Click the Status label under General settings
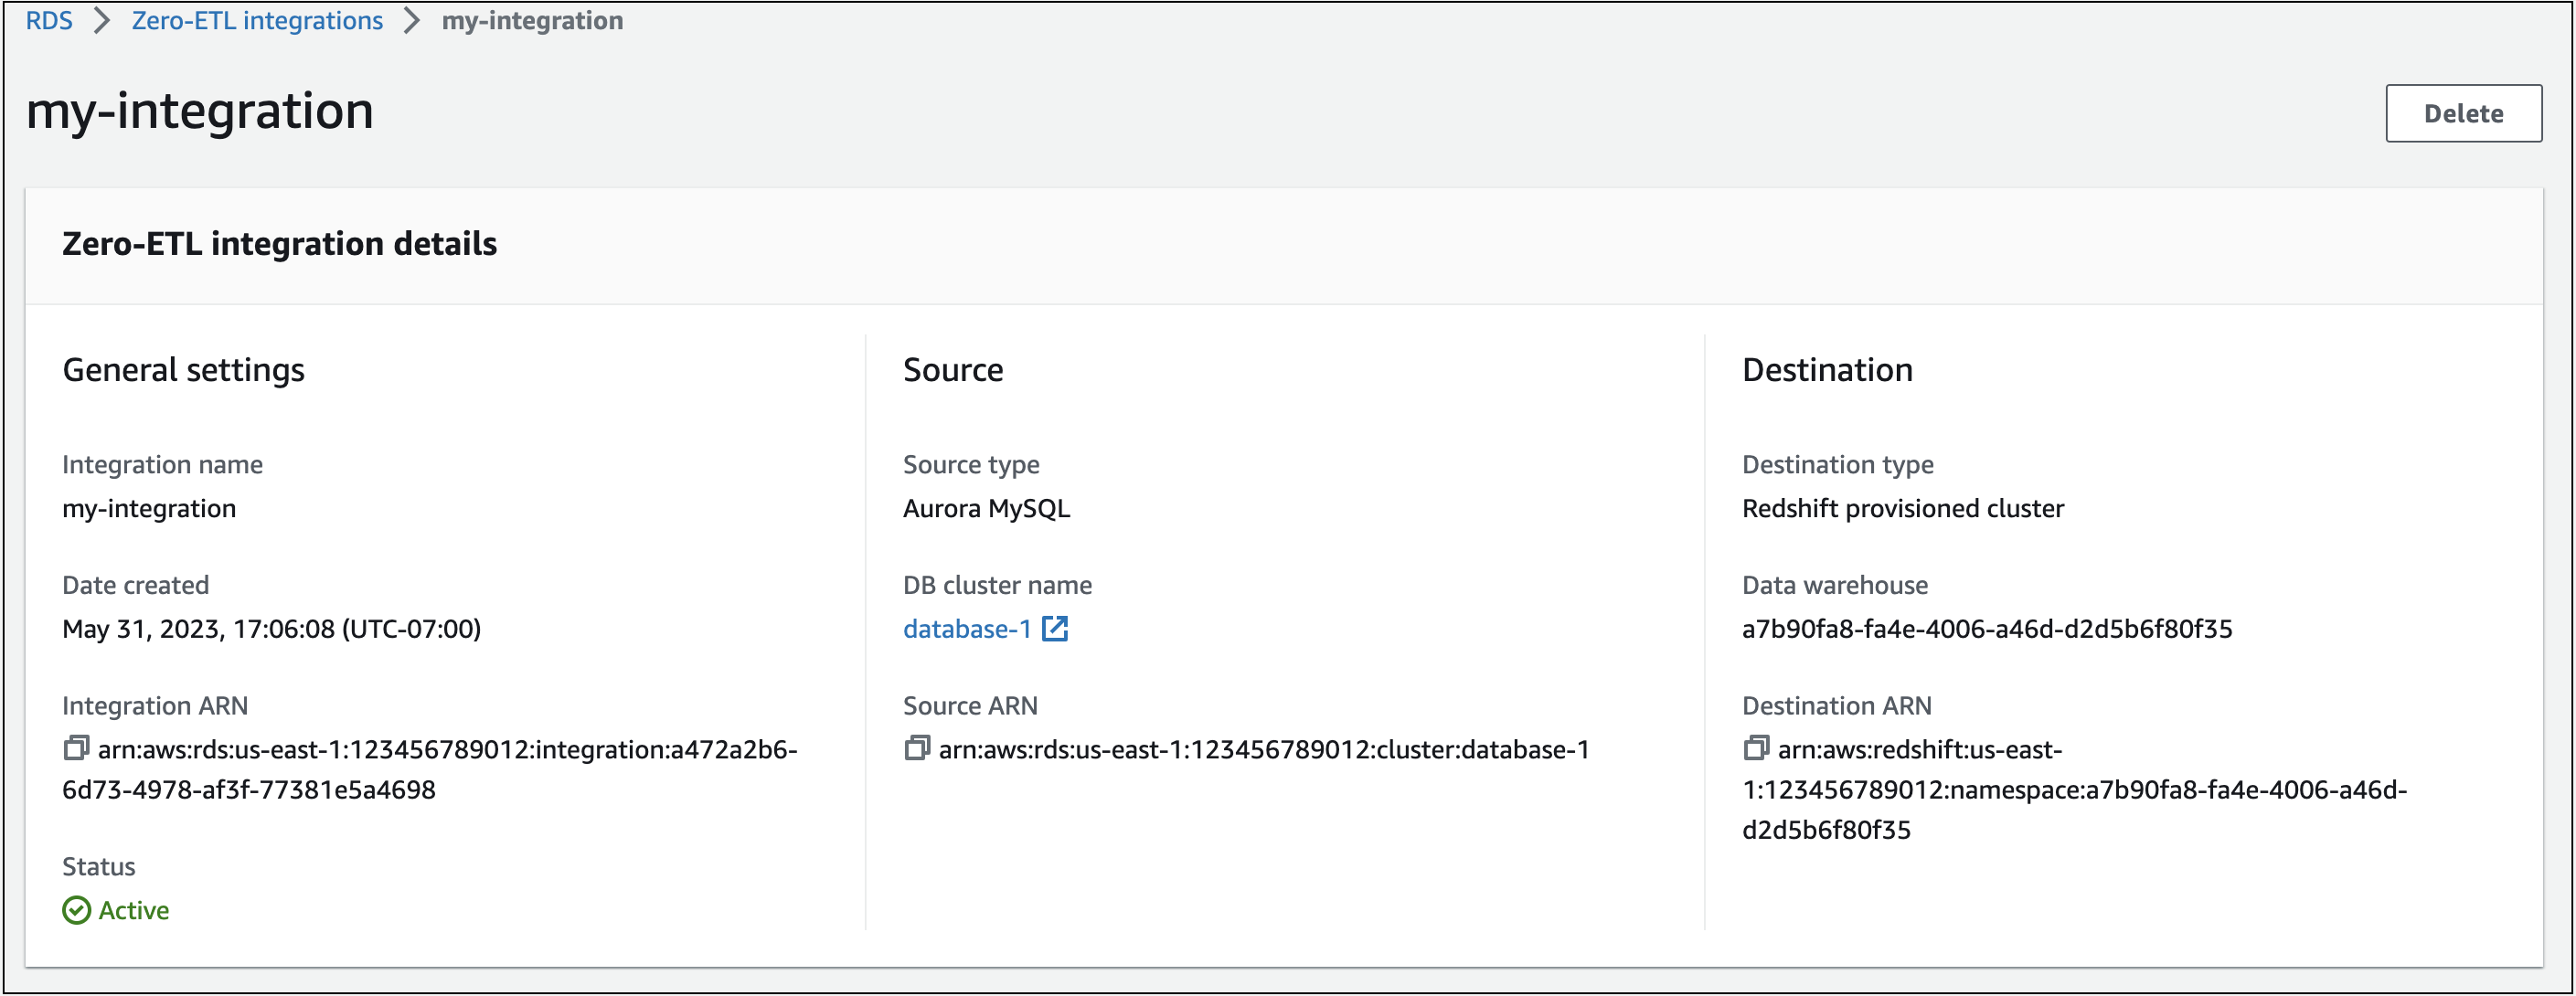 98,866
